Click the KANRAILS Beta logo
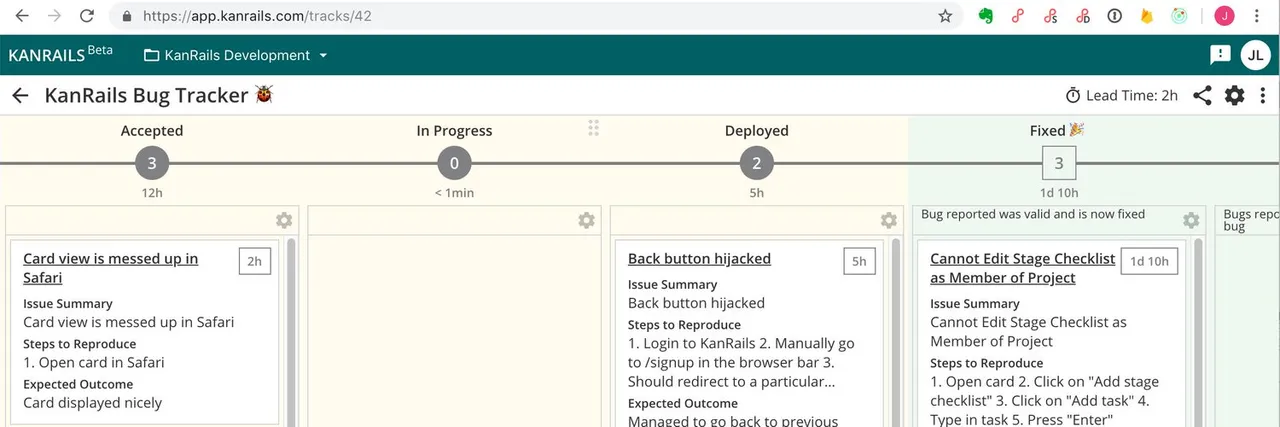This screenshot has height=427, width=1280. click(x=60, y=55)
